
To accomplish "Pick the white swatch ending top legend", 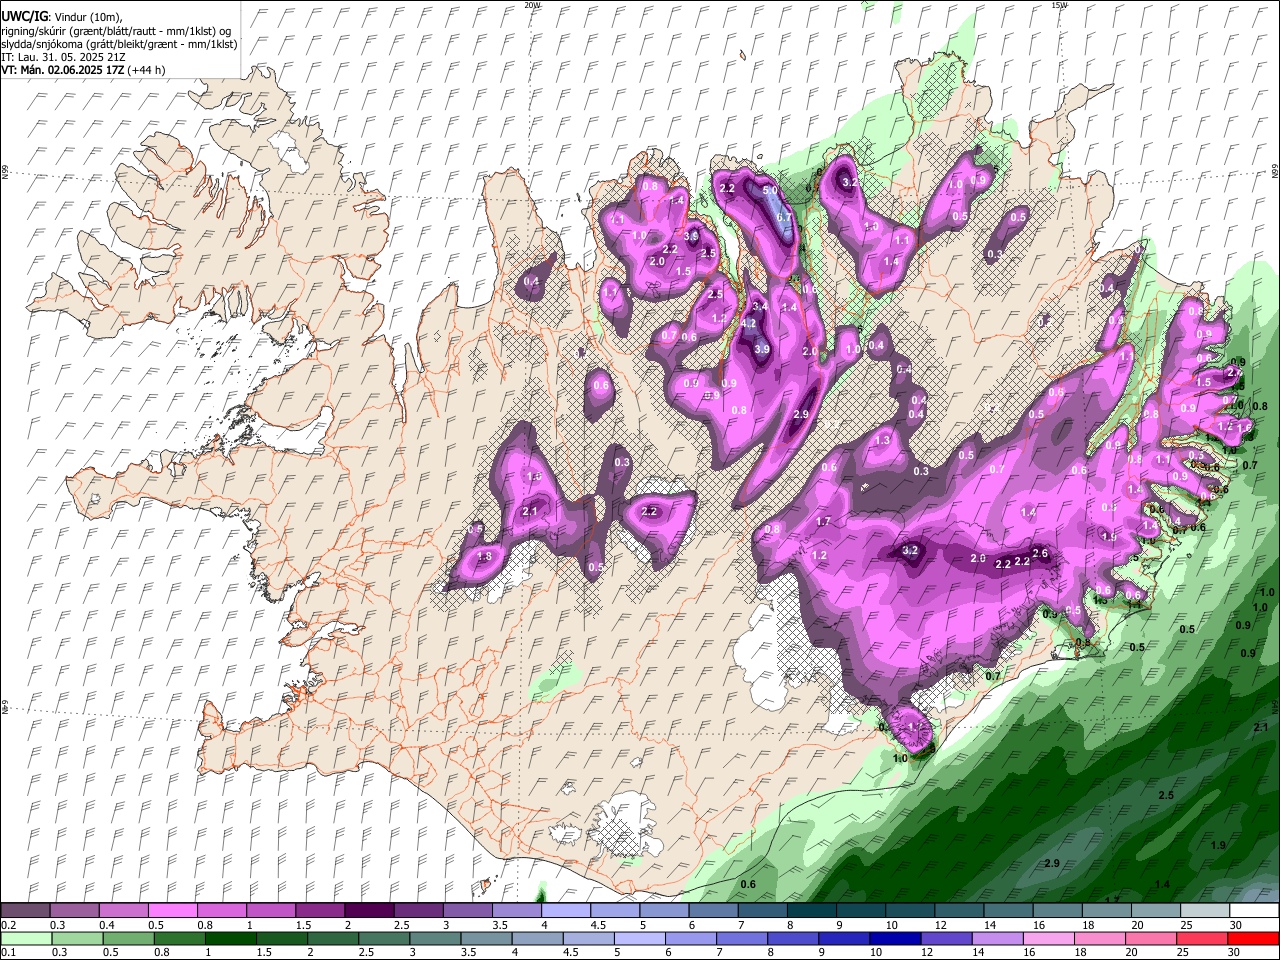I will [1252, 911].
